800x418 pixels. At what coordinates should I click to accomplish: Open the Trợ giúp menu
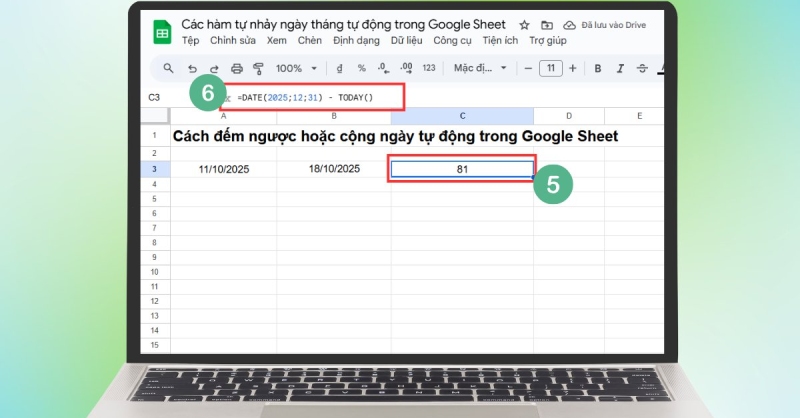pos(547,41)
